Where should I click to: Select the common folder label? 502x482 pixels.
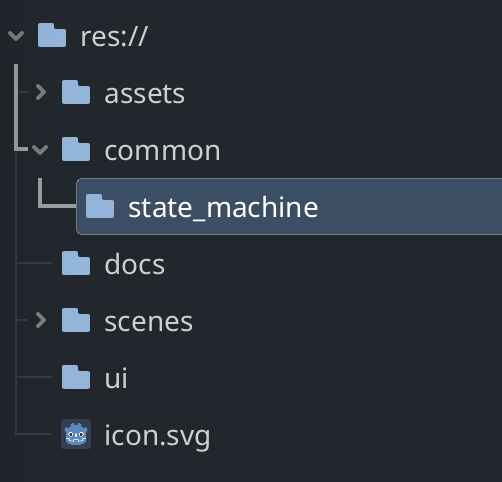pos(162,151)
